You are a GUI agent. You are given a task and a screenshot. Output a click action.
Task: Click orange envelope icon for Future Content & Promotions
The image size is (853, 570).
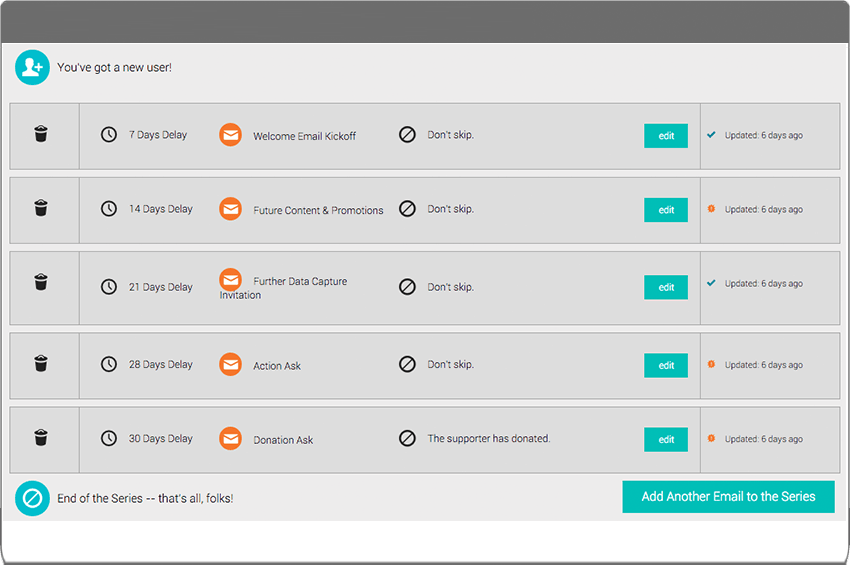231,209
